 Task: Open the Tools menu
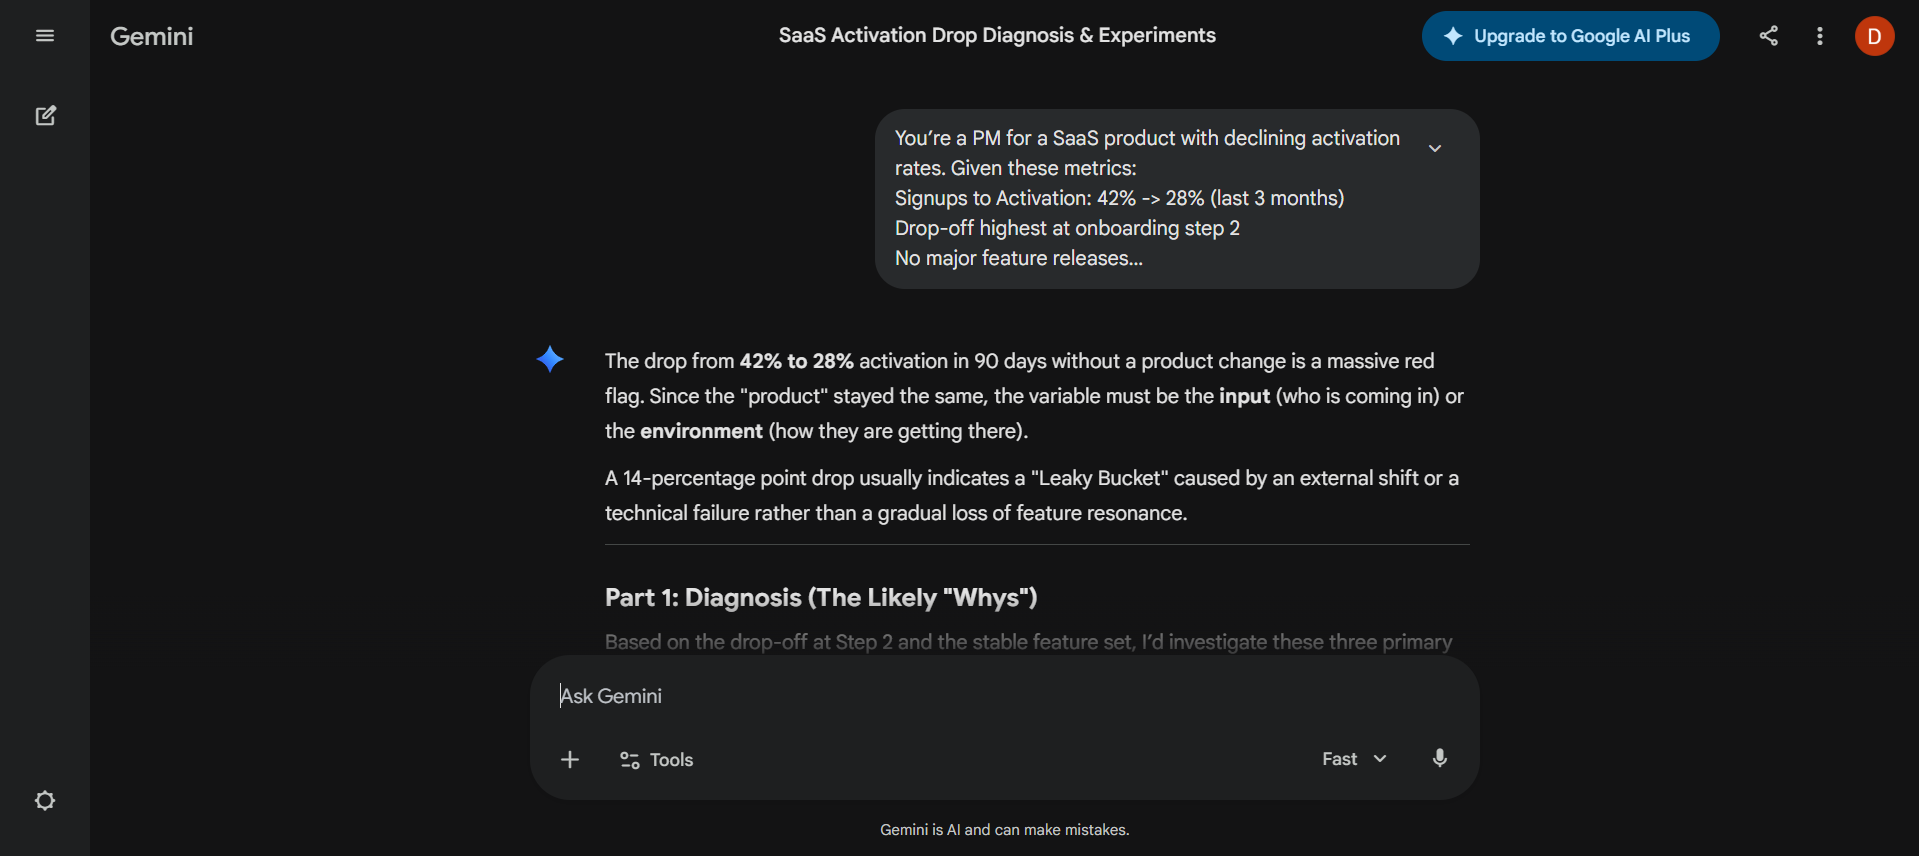(x=656, y=760)
